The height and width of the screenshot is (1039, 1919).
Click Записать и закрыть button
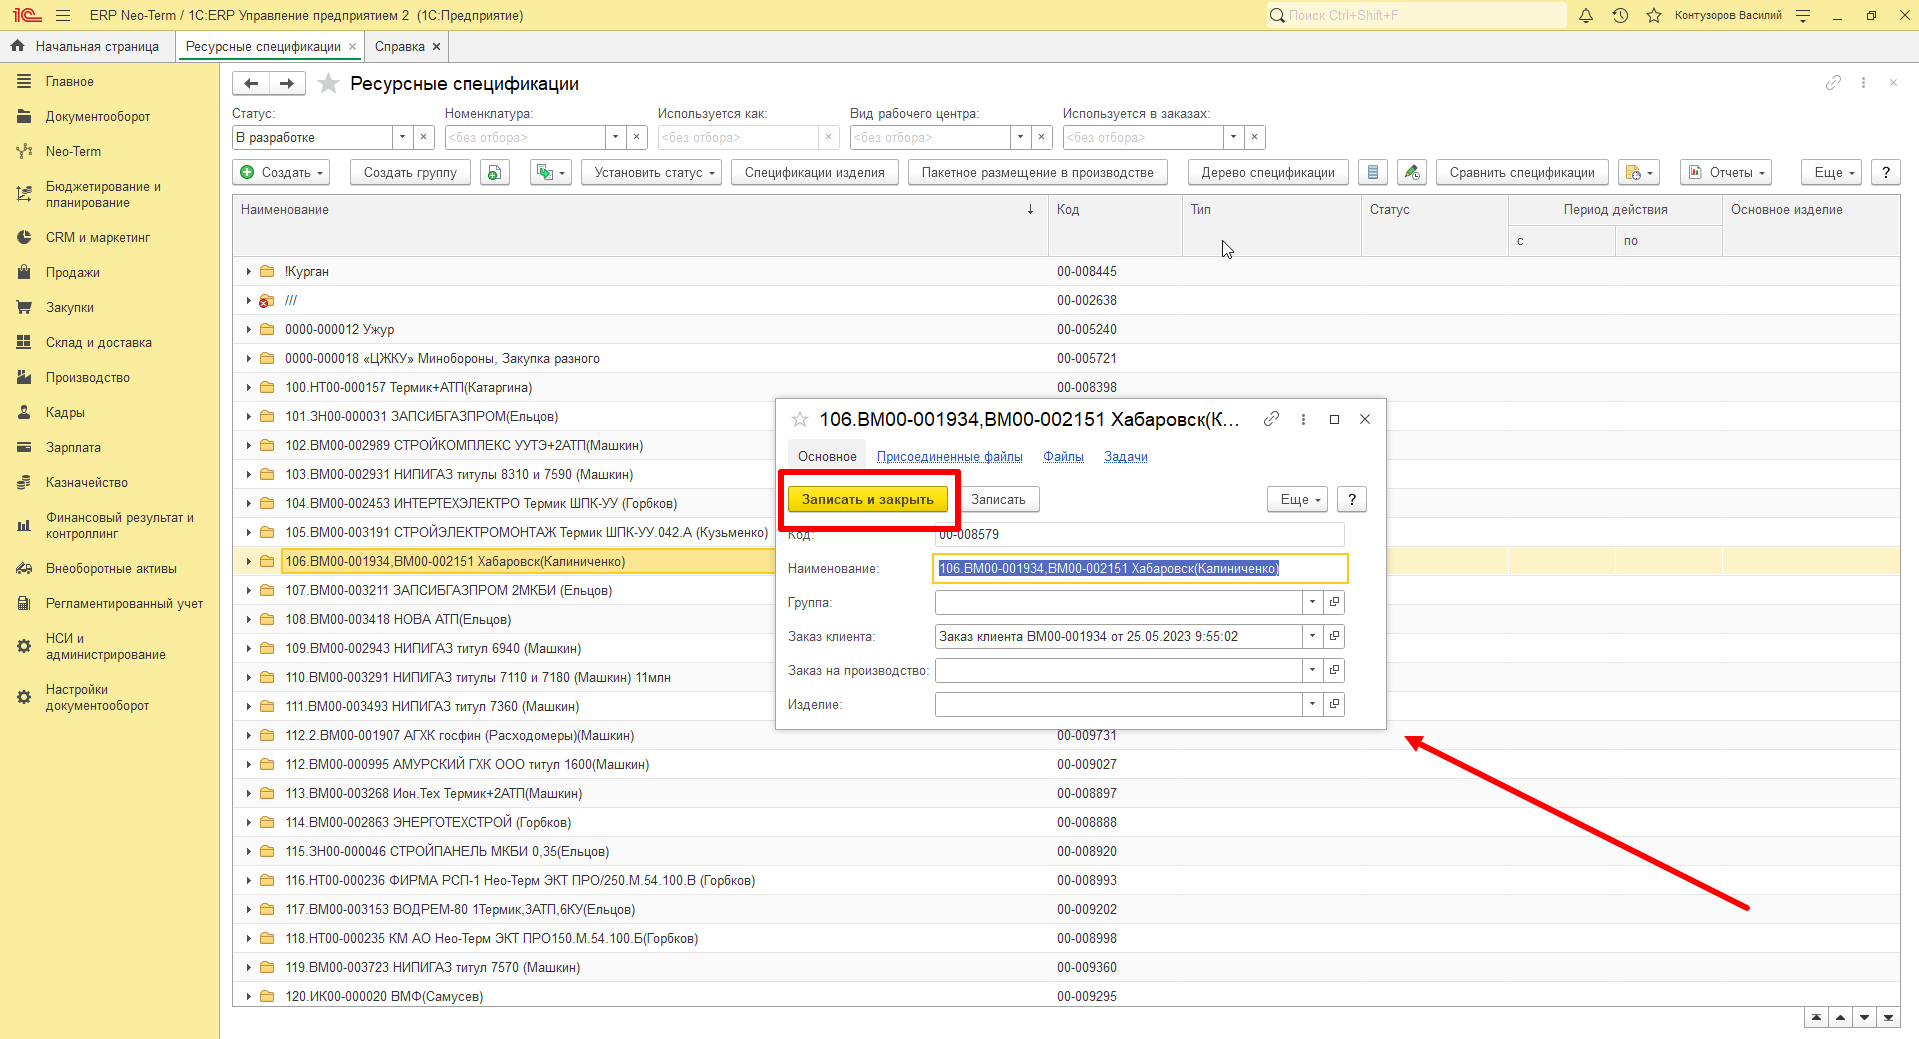(x=867, y=499)
